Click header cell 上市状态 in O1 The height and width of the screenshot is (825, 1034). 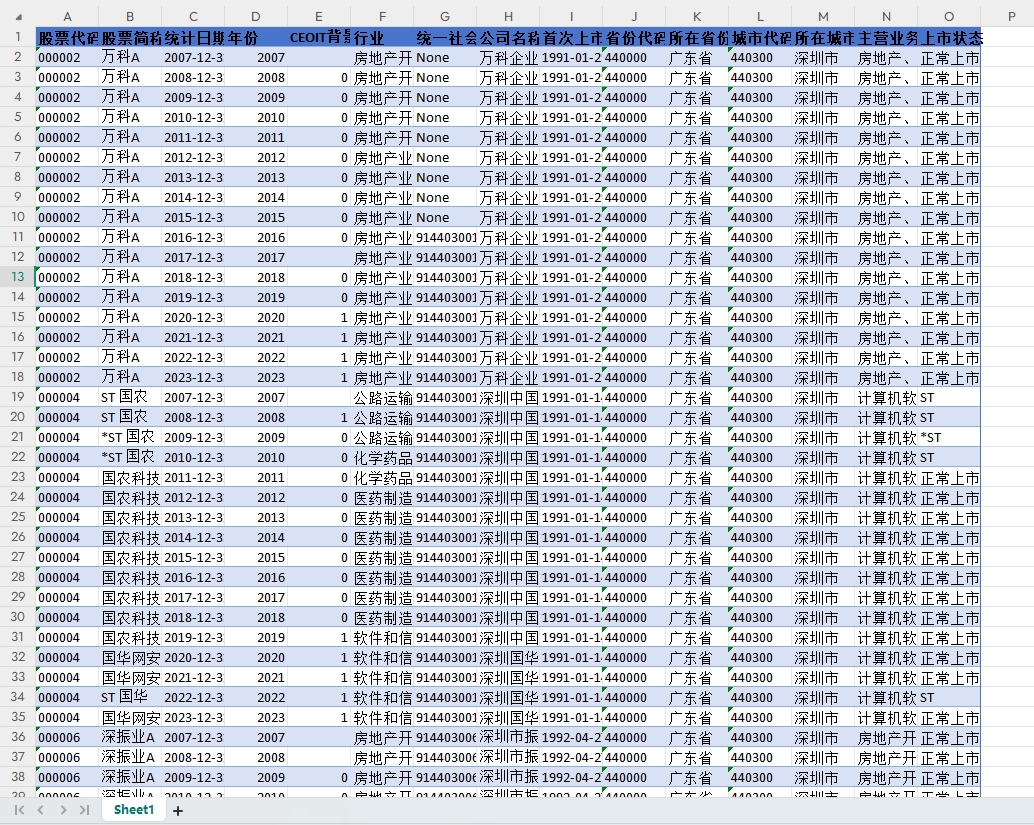pos(949,38)
